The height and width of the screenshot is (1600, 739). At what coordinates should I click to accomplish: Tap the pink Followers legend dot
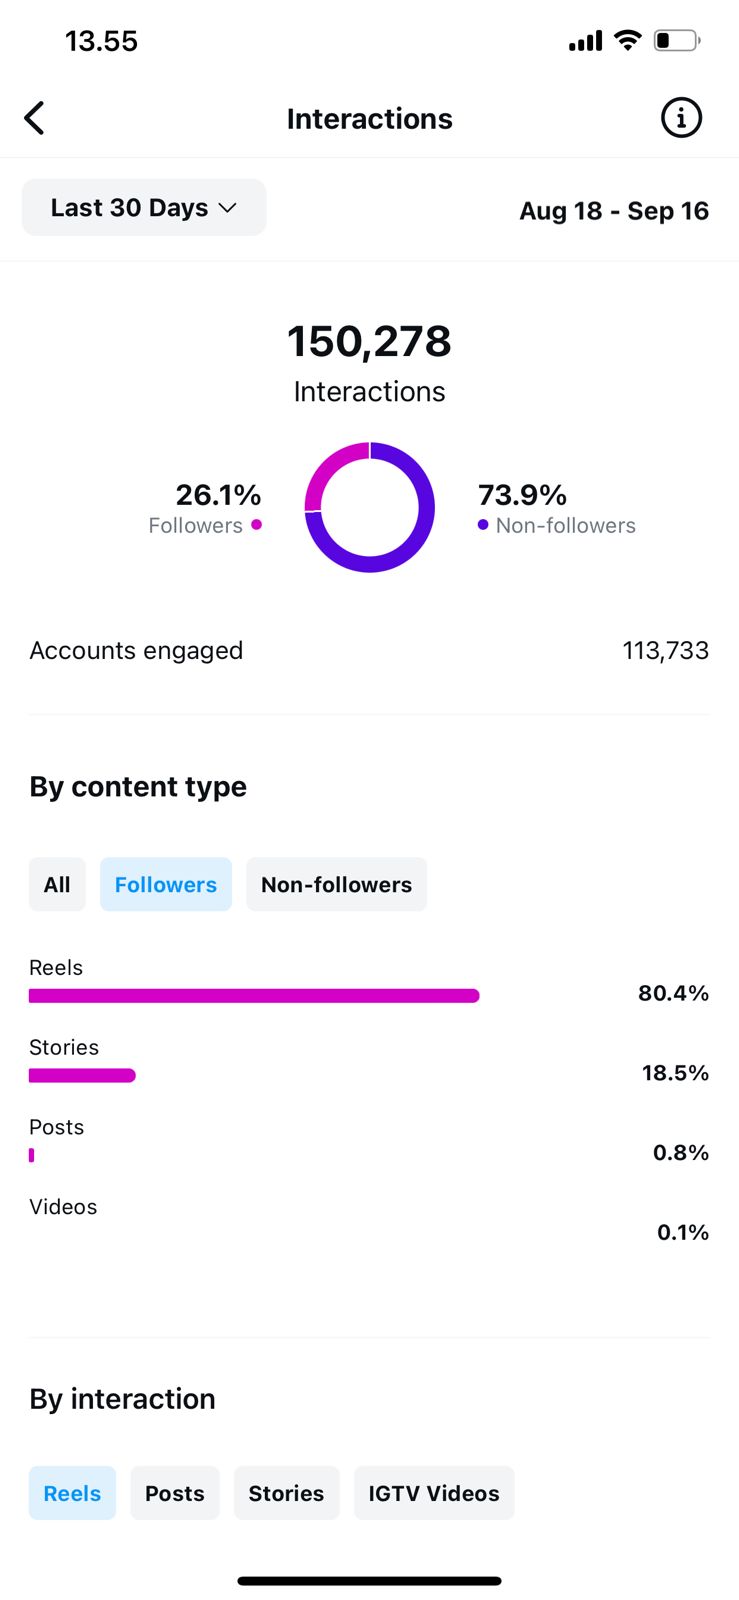click(257, 524)
